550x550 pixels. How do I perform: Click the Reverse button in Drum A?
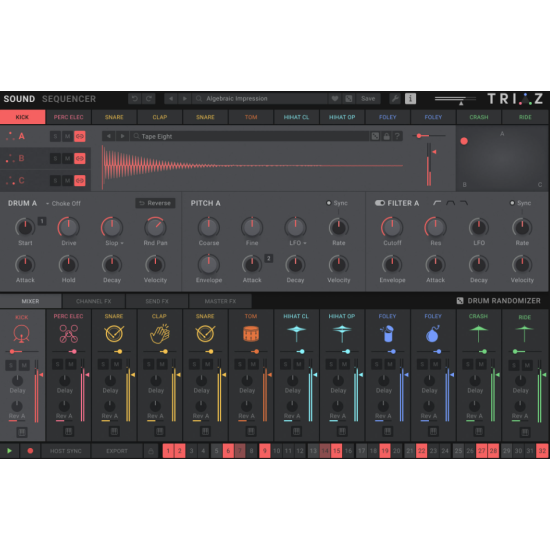click(155, 203)
